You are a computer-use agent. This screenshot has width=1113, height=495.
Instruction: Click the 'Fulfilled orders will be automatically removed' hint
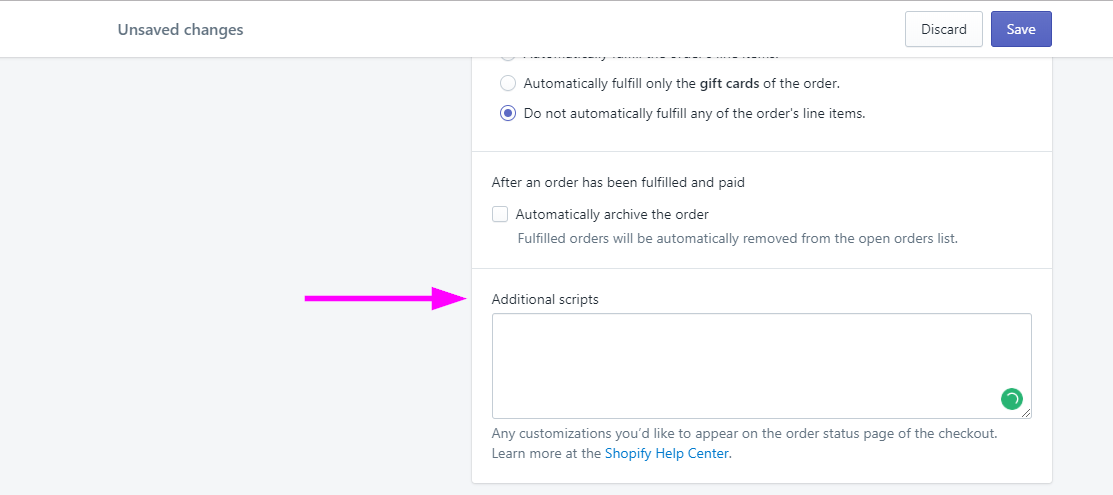tap(738, 239)
